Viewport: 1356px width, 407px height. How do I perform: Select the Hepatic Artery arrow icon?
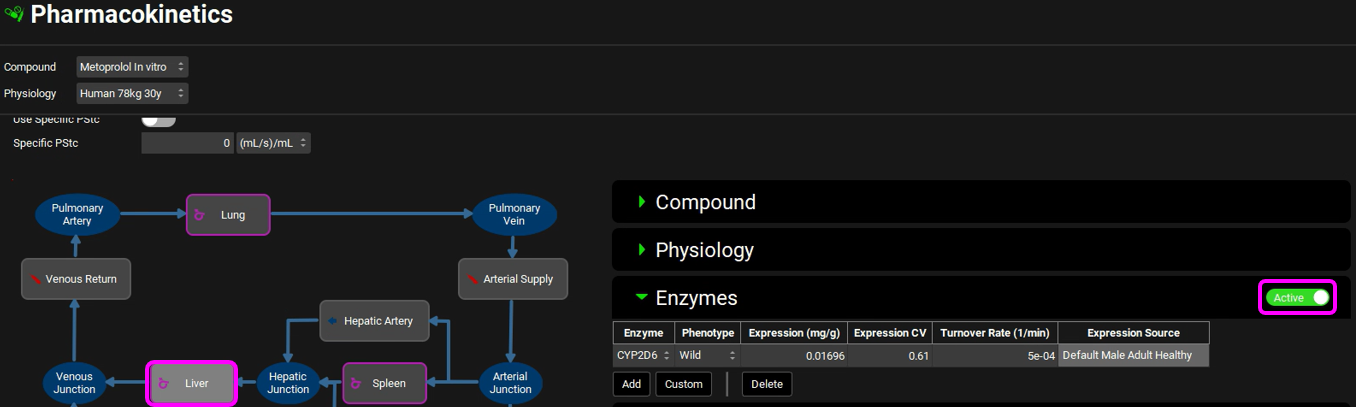[333, 321]
